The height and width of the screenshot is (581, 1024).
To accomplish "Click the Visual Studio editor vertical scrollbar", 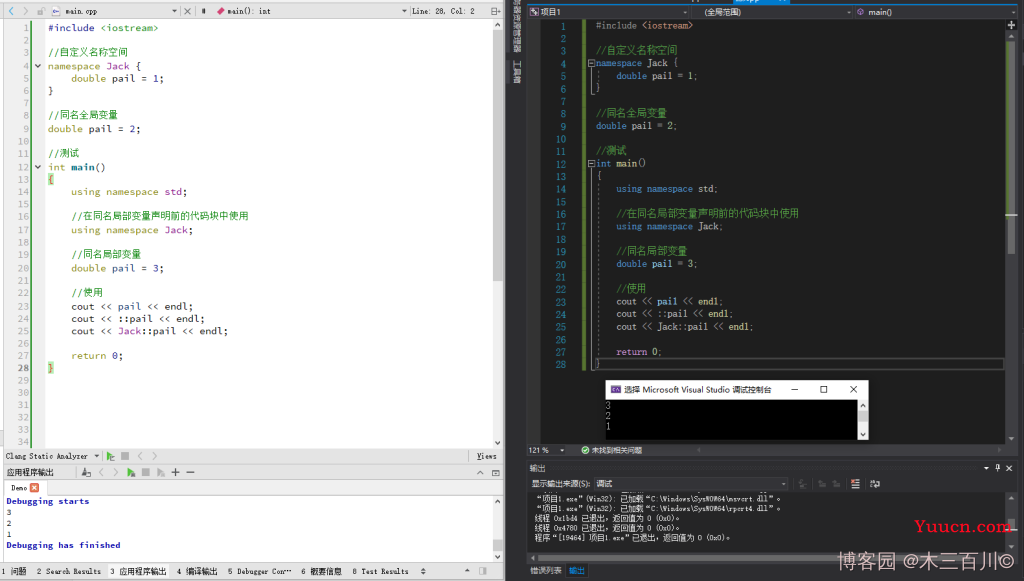I will point(1012,239).
